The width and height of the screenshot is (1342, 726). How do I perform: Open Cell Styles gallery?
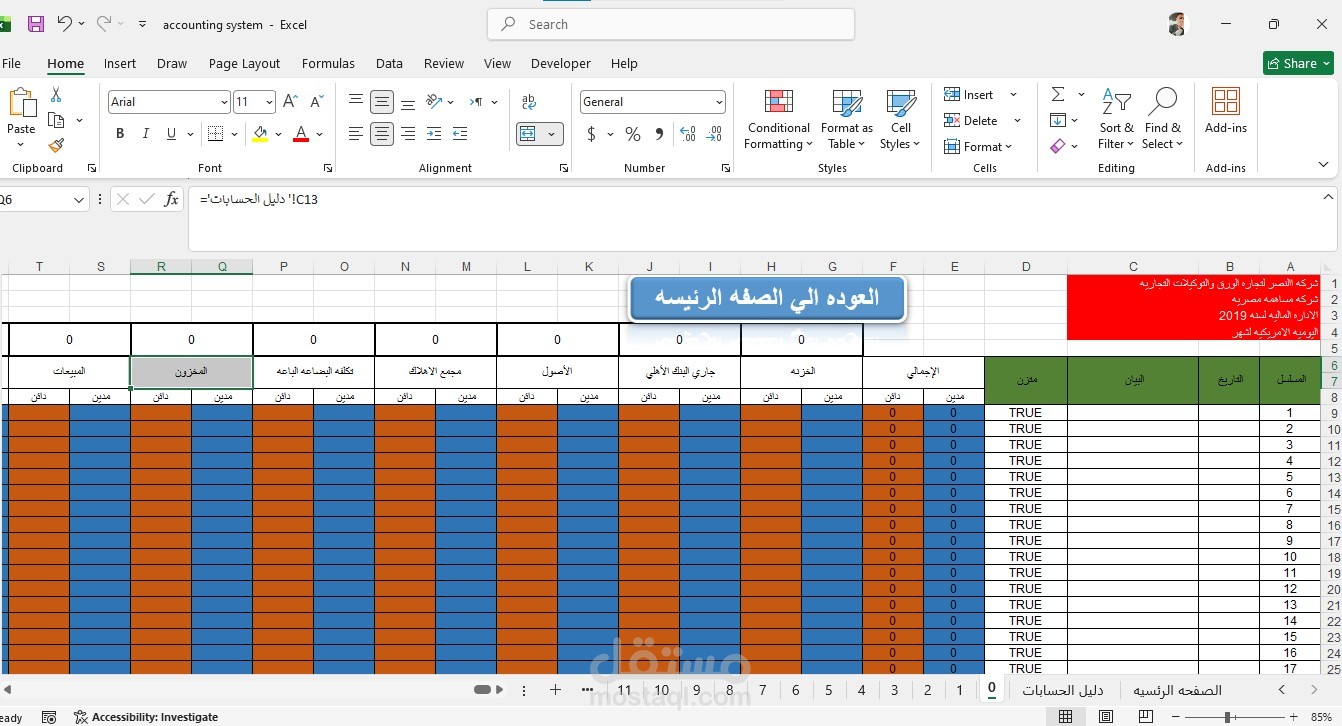click(900, 121)
